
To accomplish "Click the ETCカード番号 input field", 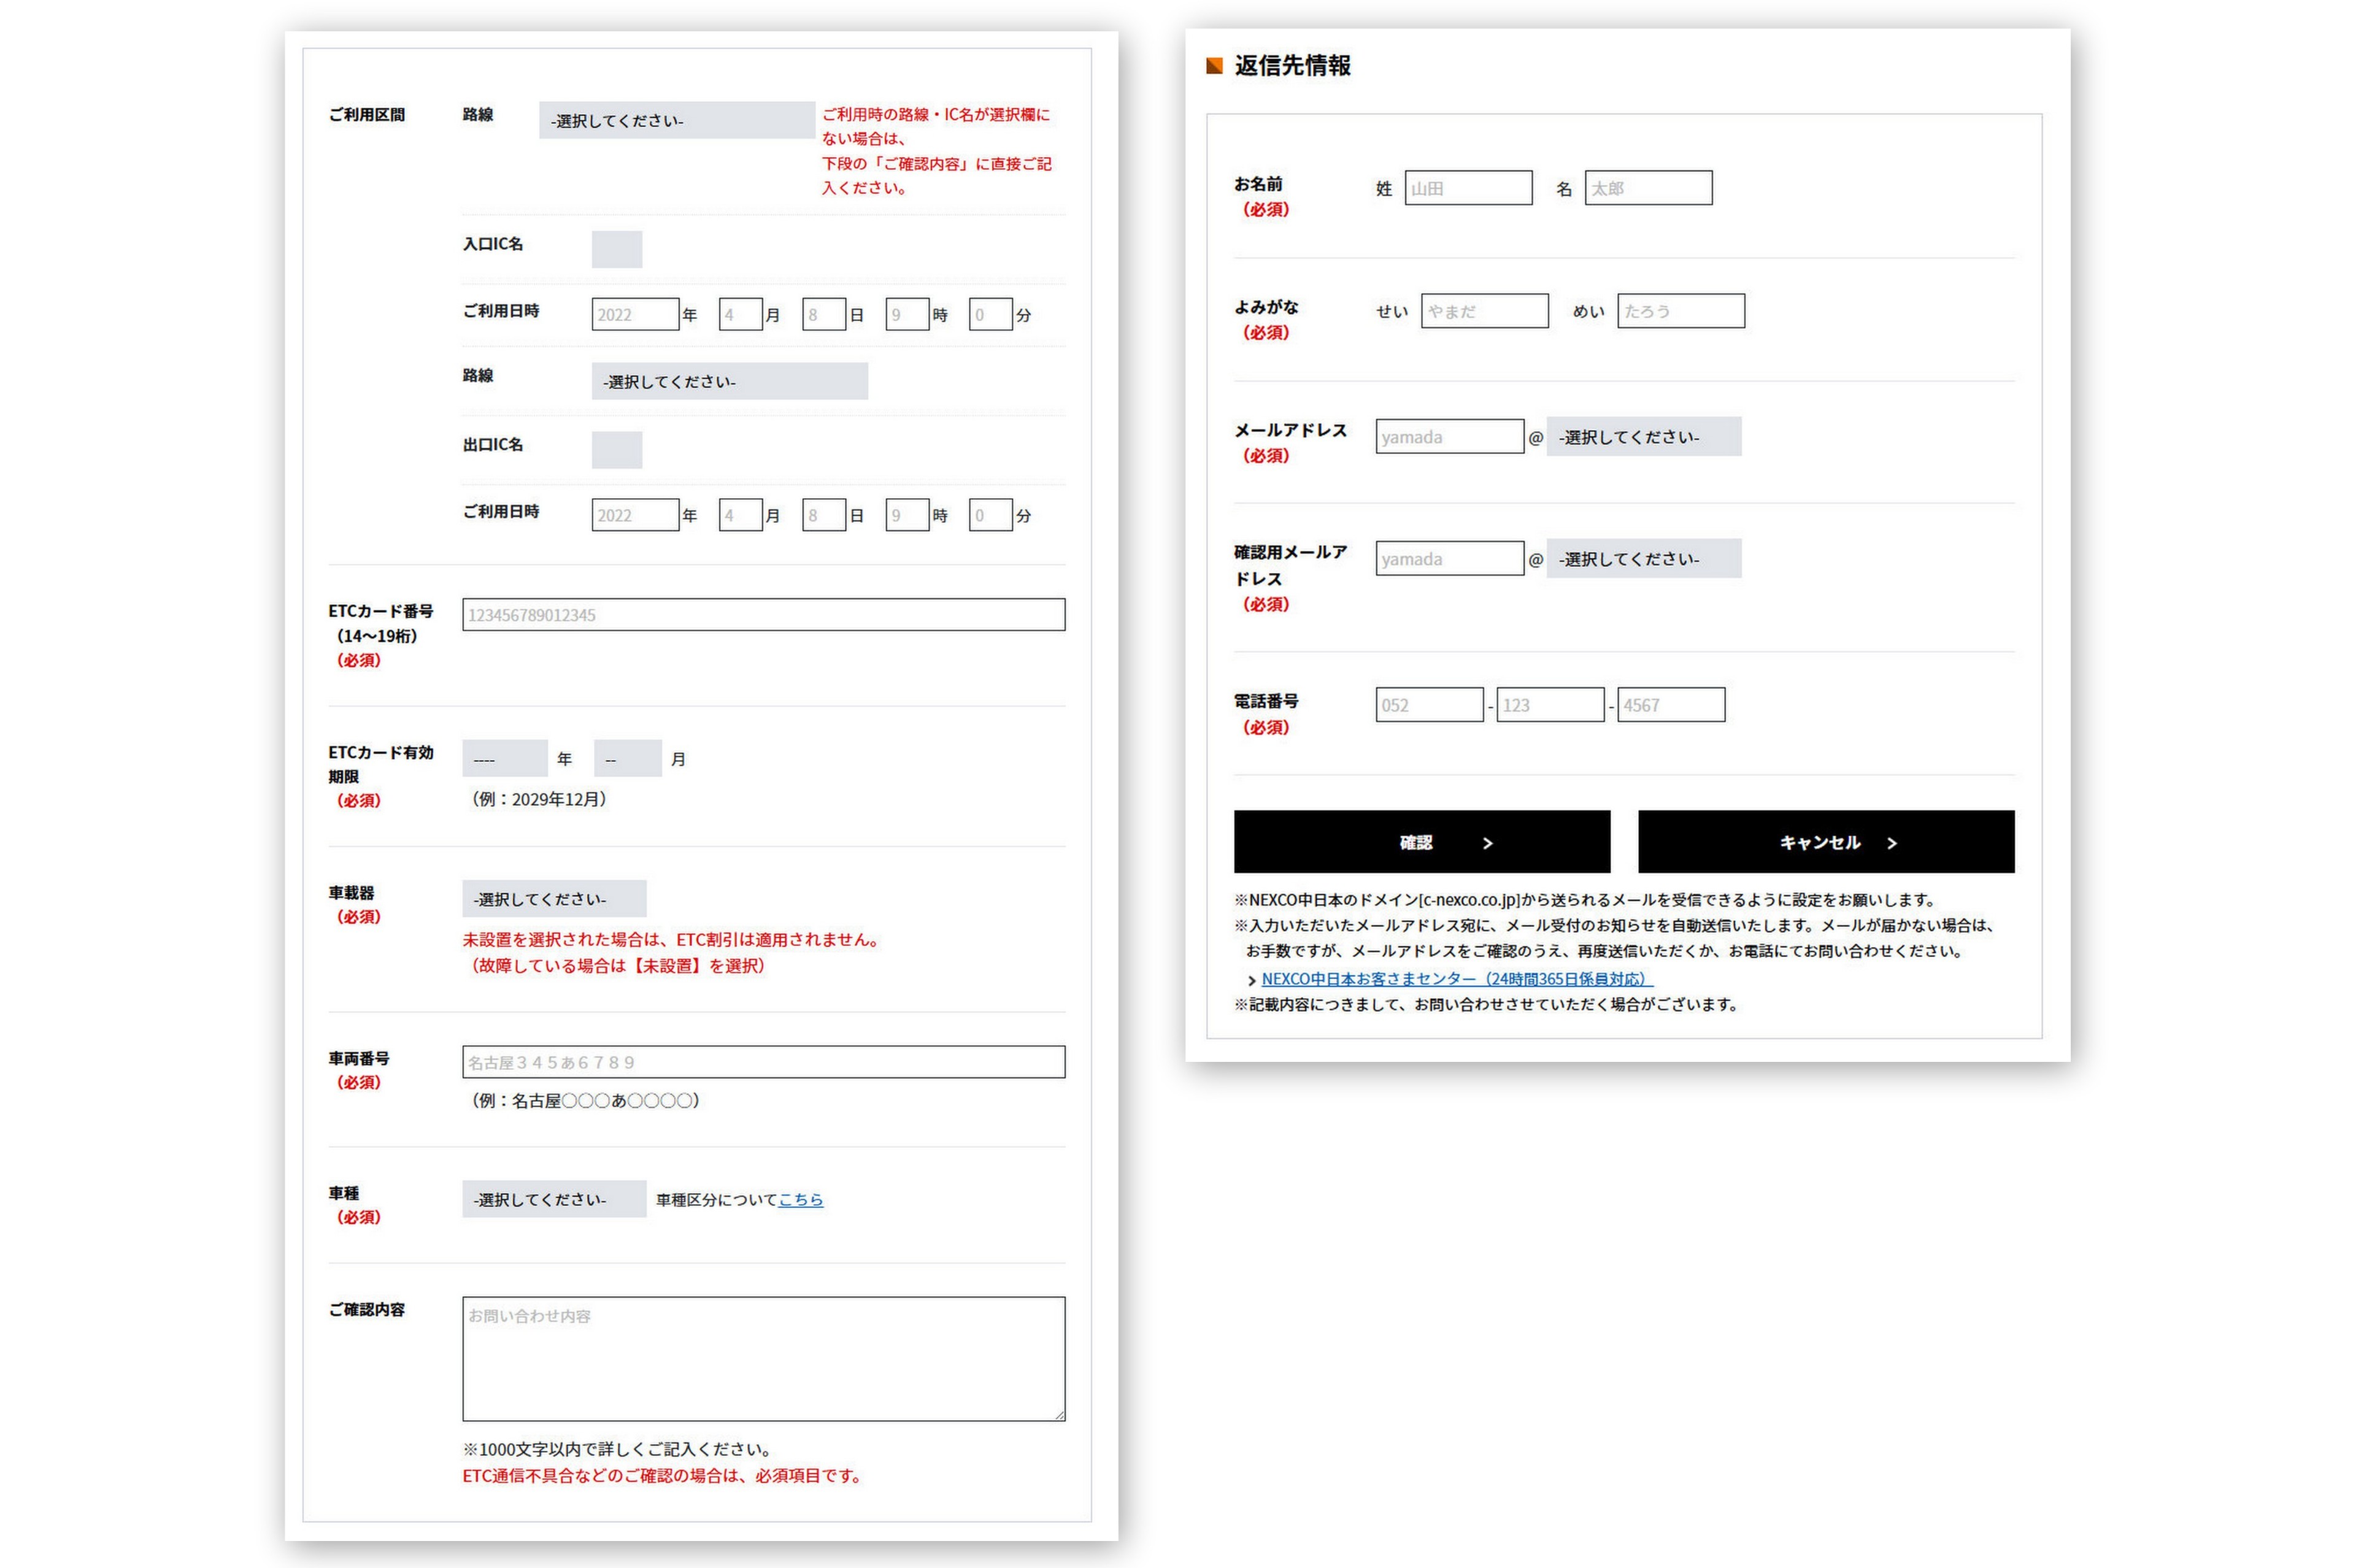I will point(763,615).
